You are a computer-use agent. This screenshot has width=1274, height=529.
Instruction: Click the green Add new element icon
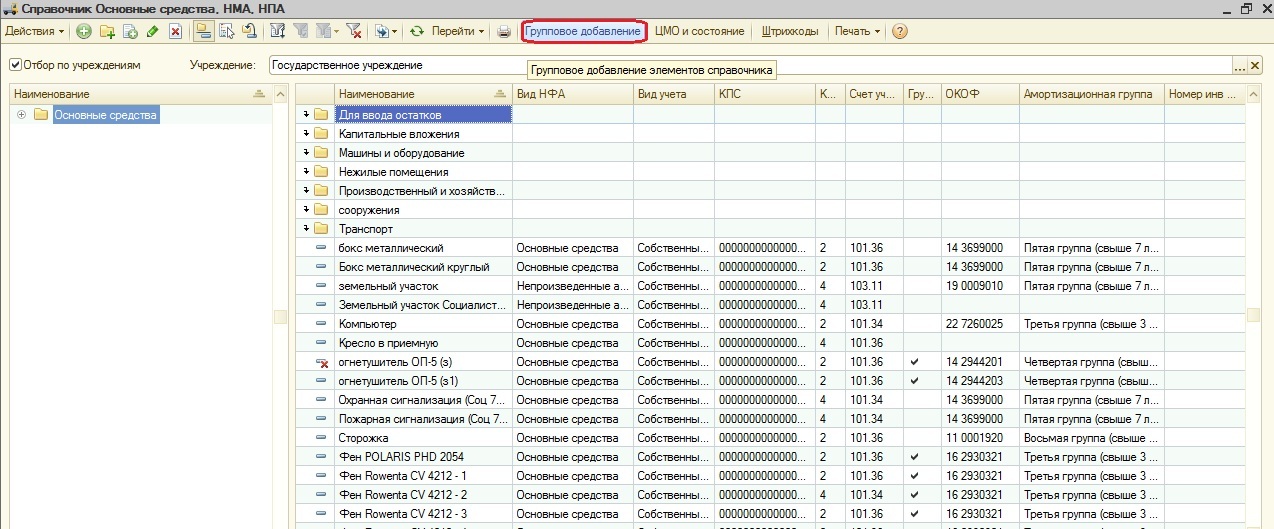click(84, 31)
